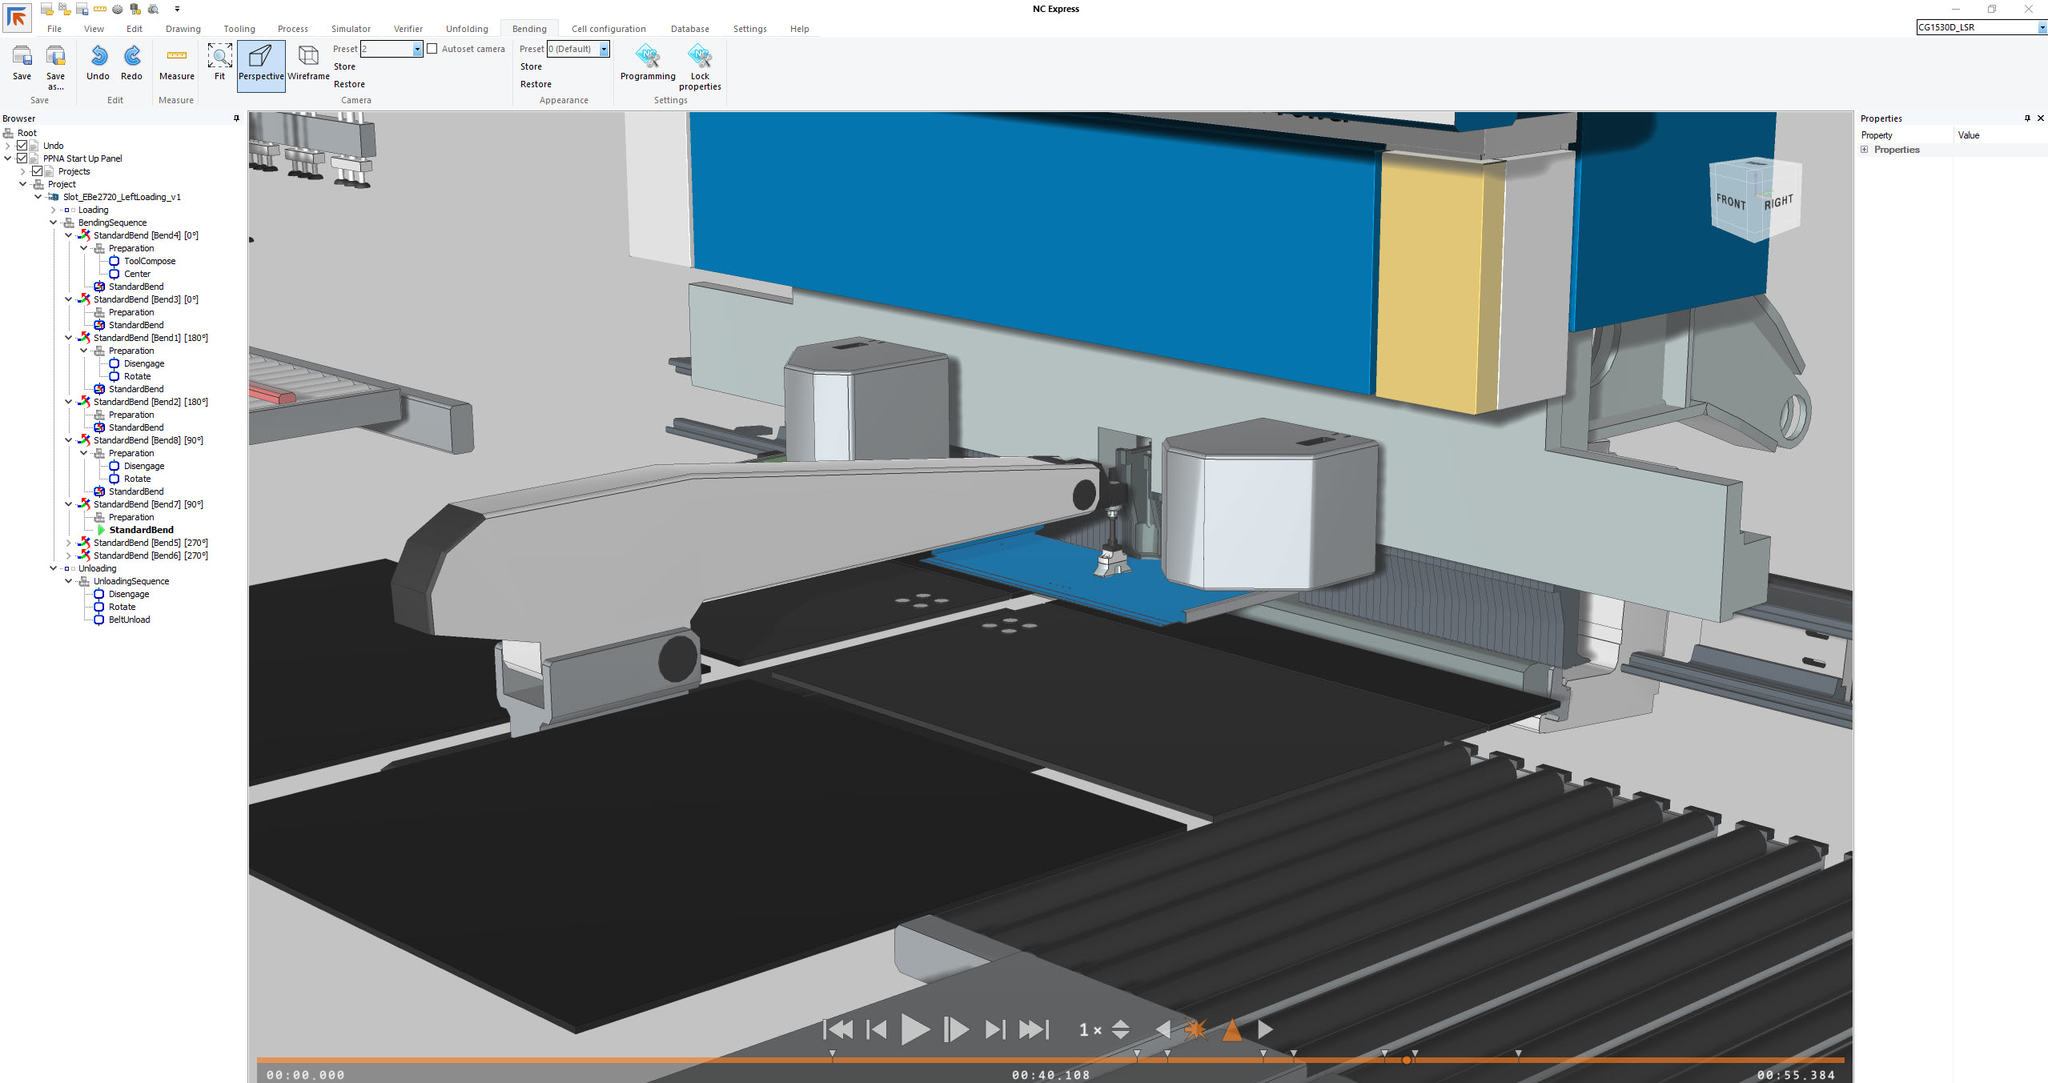Open the Simulator menu
Screen dimensions: 2048x1083
click(x=351, y=28)
